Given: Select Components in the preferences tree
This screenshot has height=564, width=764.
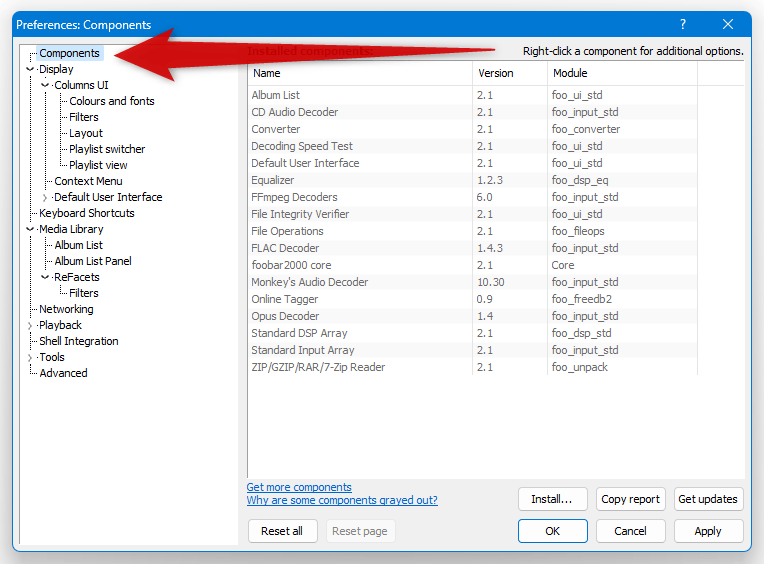Looking at the screenshot, I should click(x=69, y=53).
